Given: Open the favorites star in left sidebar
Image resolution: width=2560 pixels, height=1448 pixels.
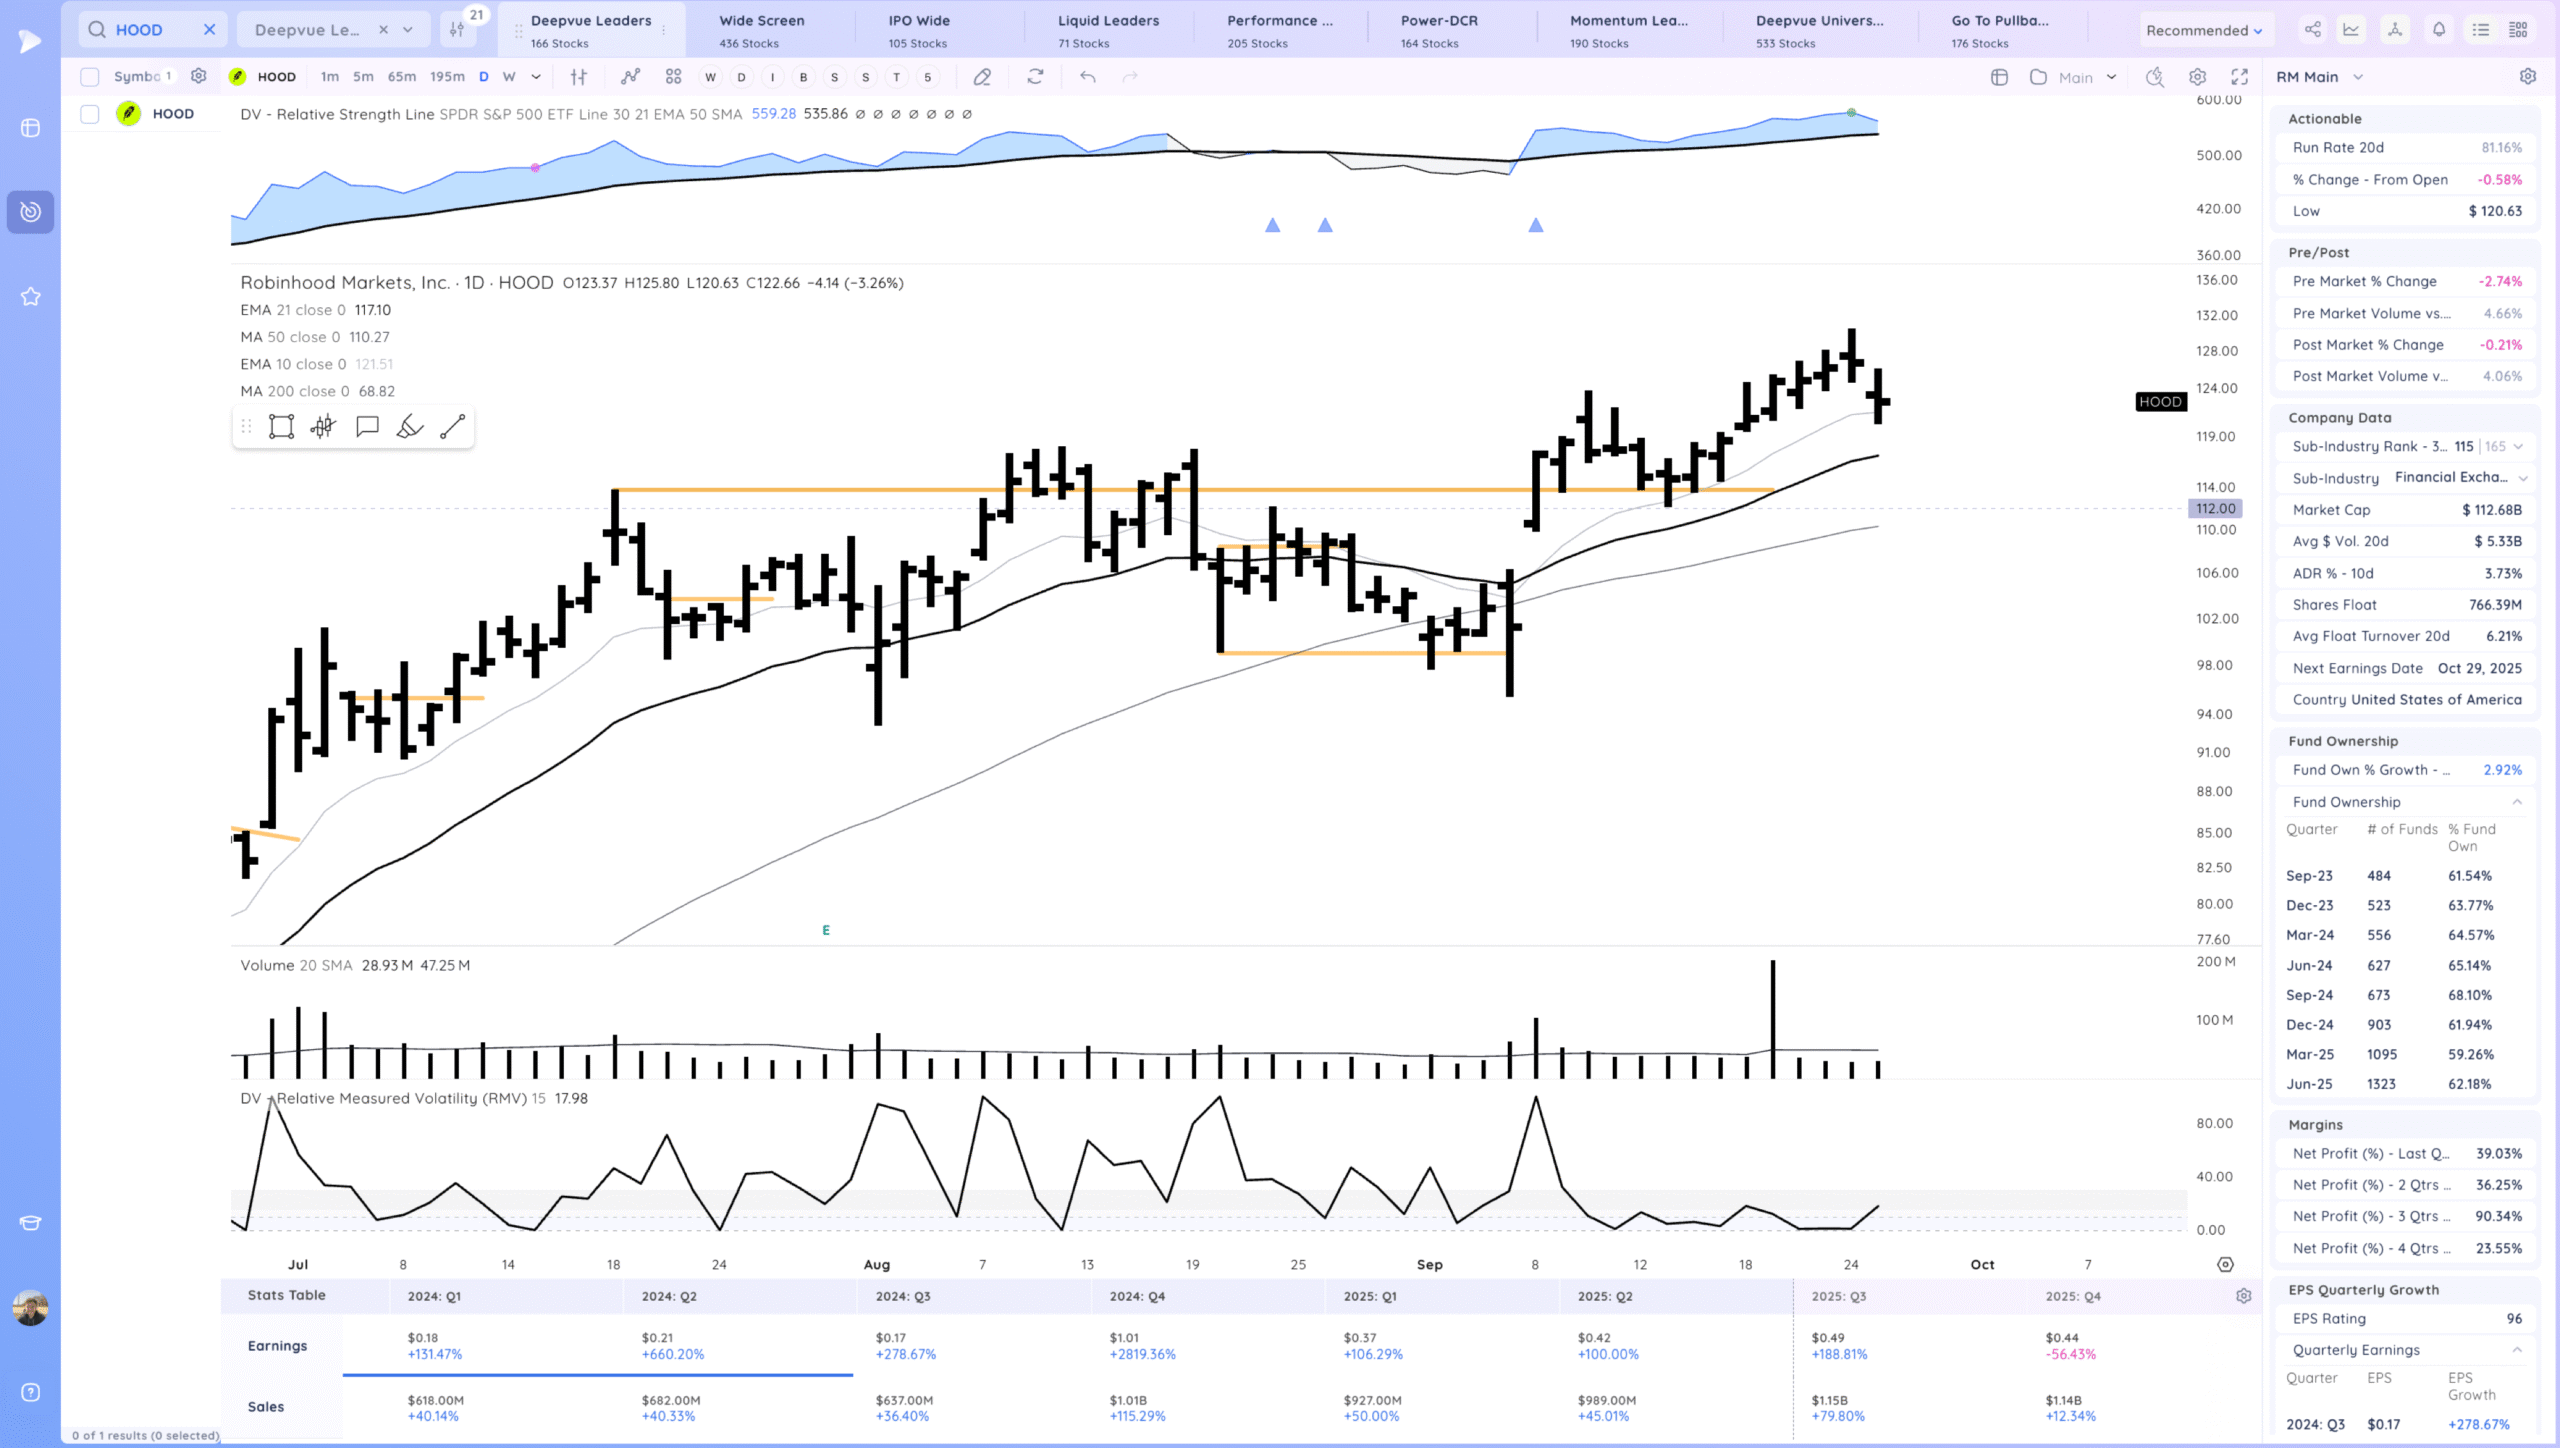Looking at the screenshot, I should pos(30,296).
